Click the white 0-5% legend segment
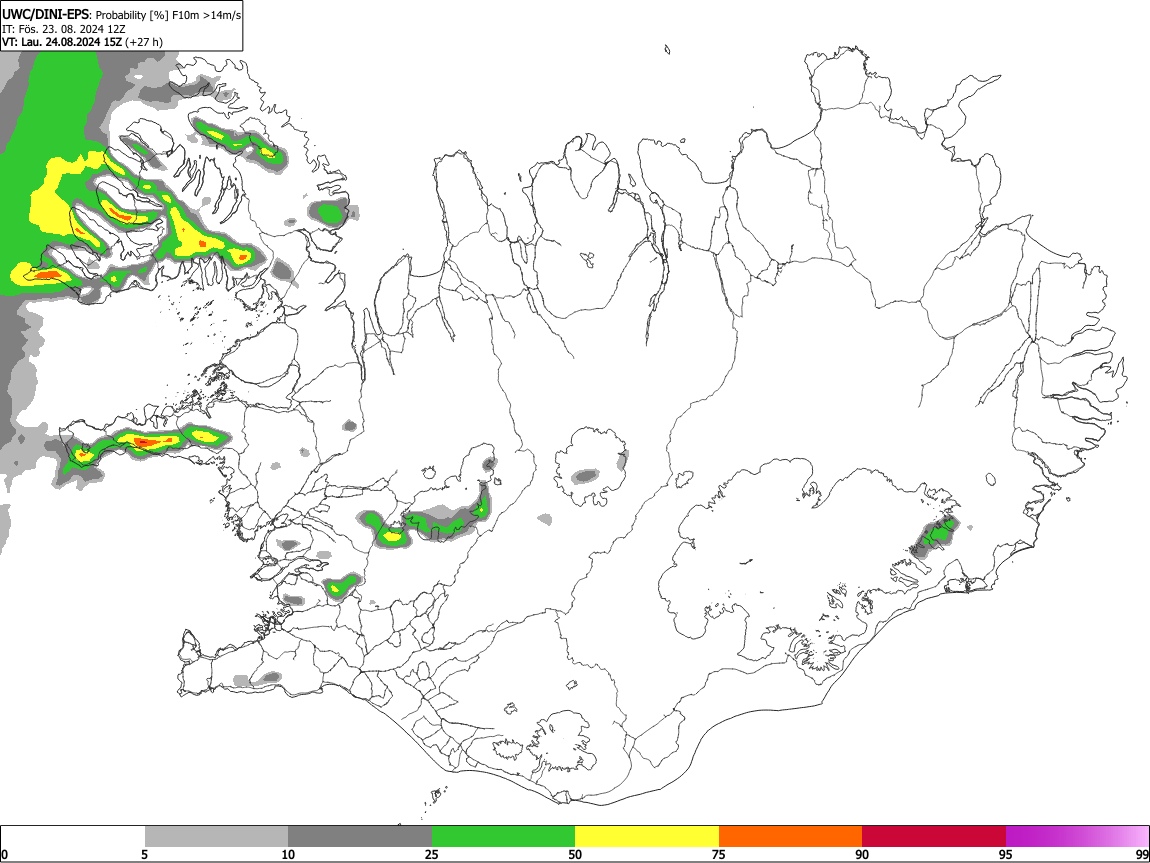The width and height of the screenshot is (1150, 863). point(73,837)
